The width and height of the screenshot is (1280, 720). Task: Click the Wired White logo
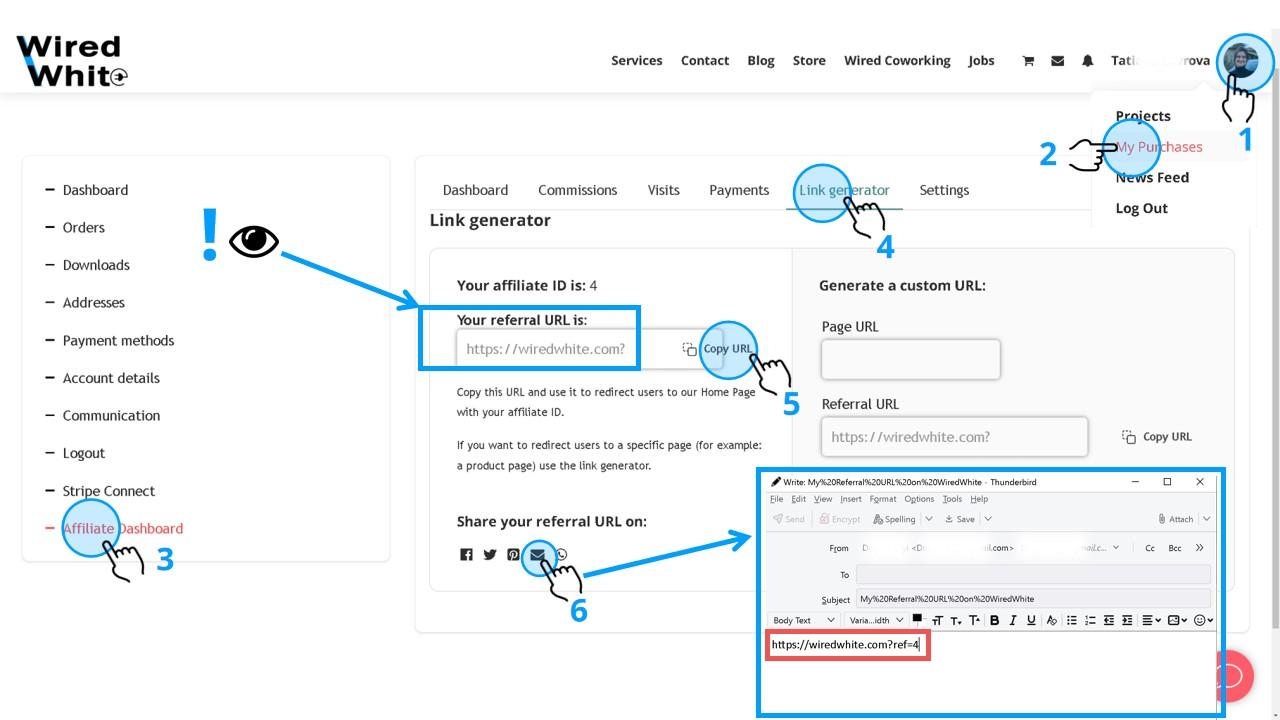(x=72, y=61)
